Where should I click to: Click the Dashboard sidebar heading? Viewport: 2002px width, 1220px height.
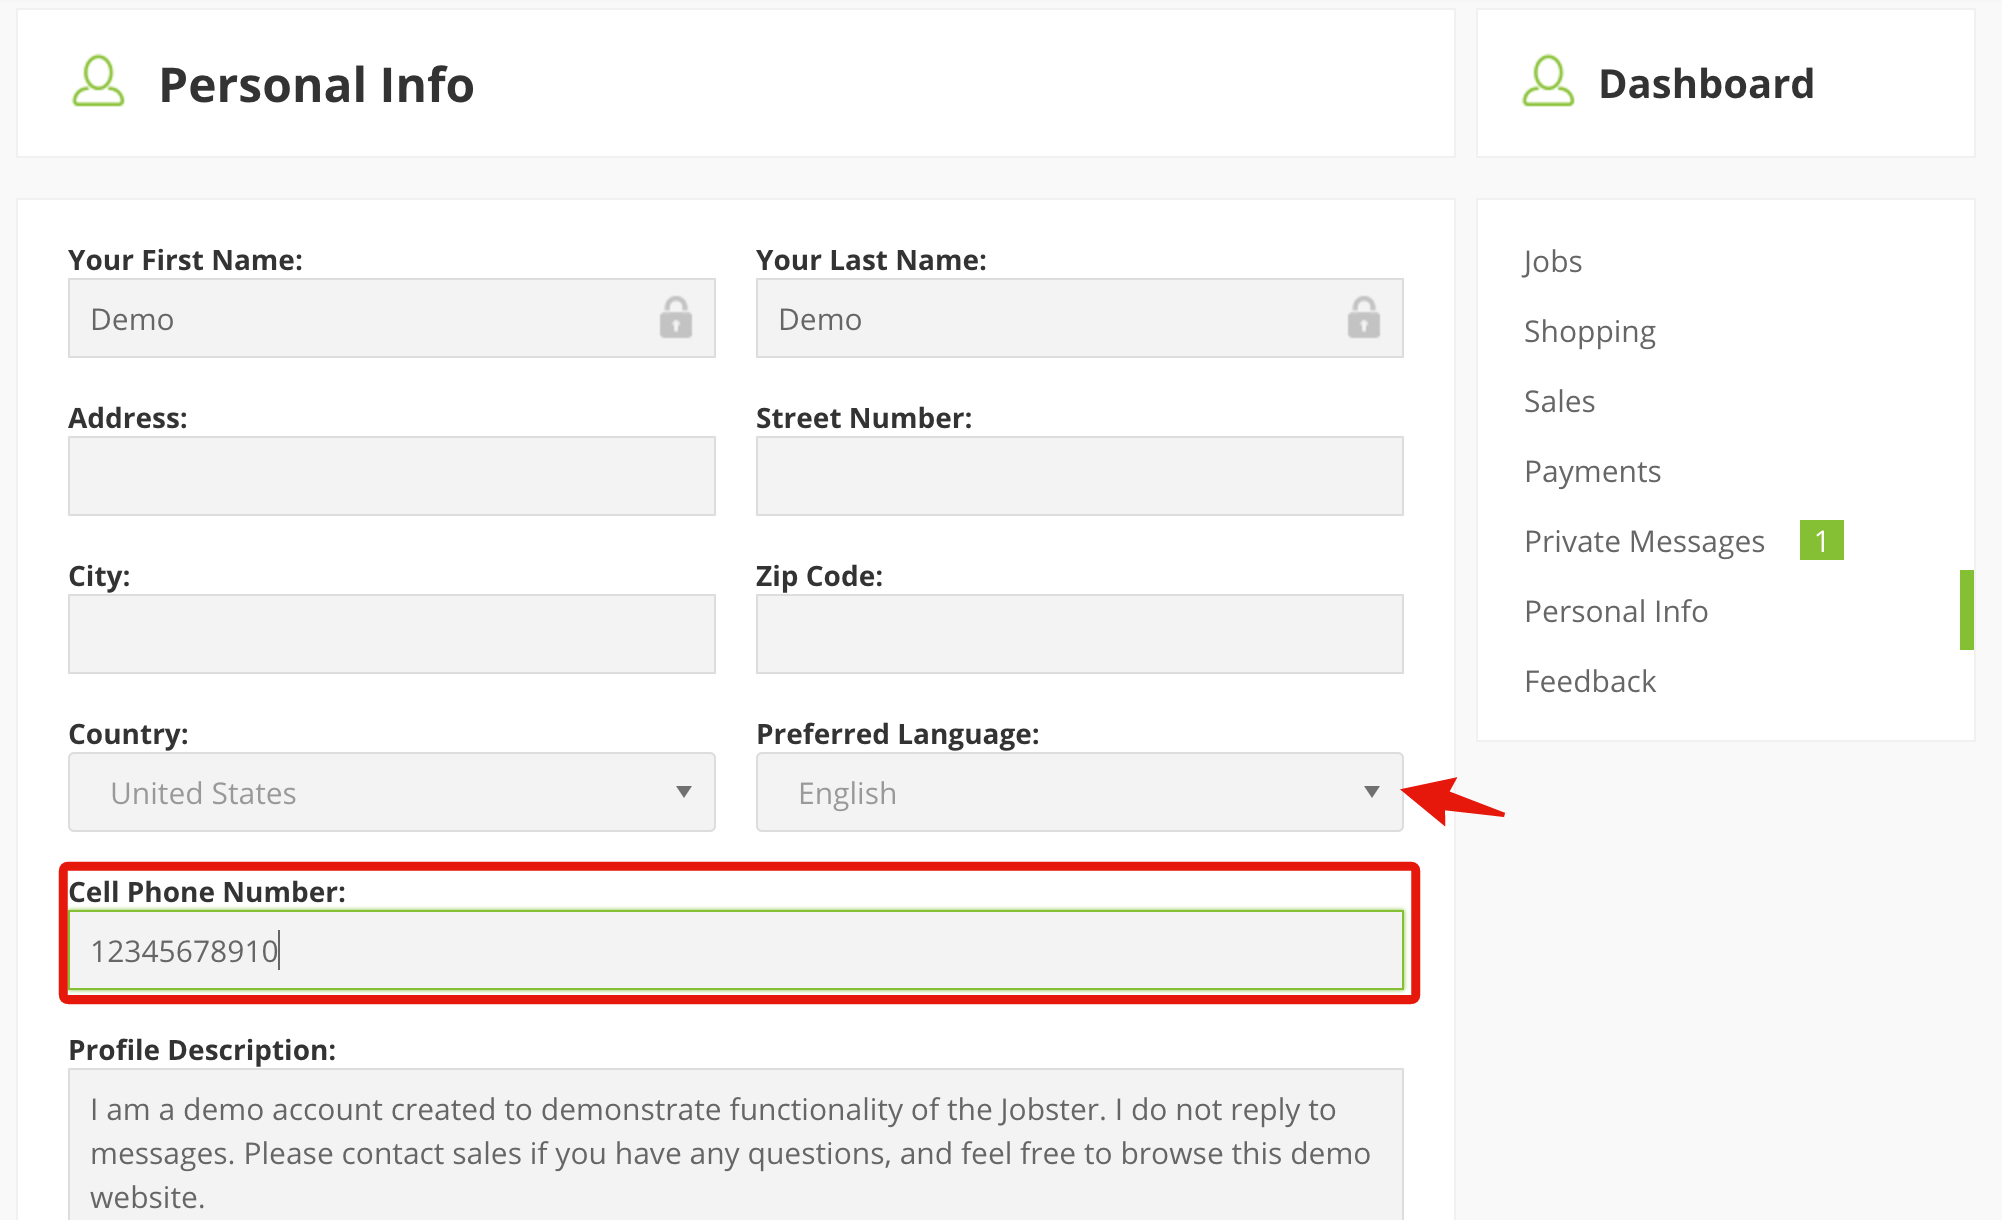click(1706, 84)
